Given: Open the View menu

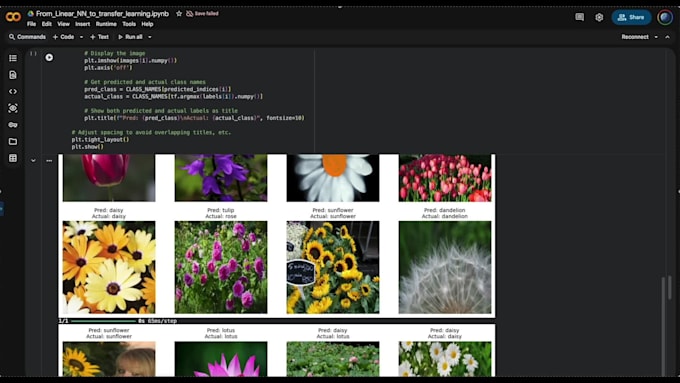Looking at the screenshot, I should click(x=63, y=24).
